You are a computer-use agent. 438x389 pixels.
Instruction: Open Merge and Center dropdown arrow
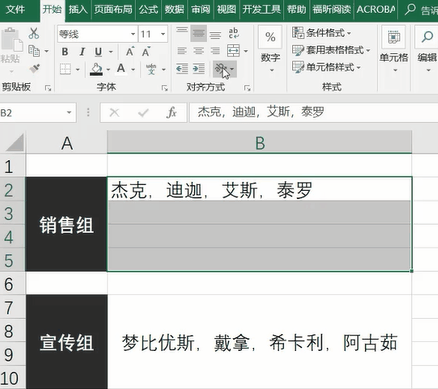click(246, 51)
